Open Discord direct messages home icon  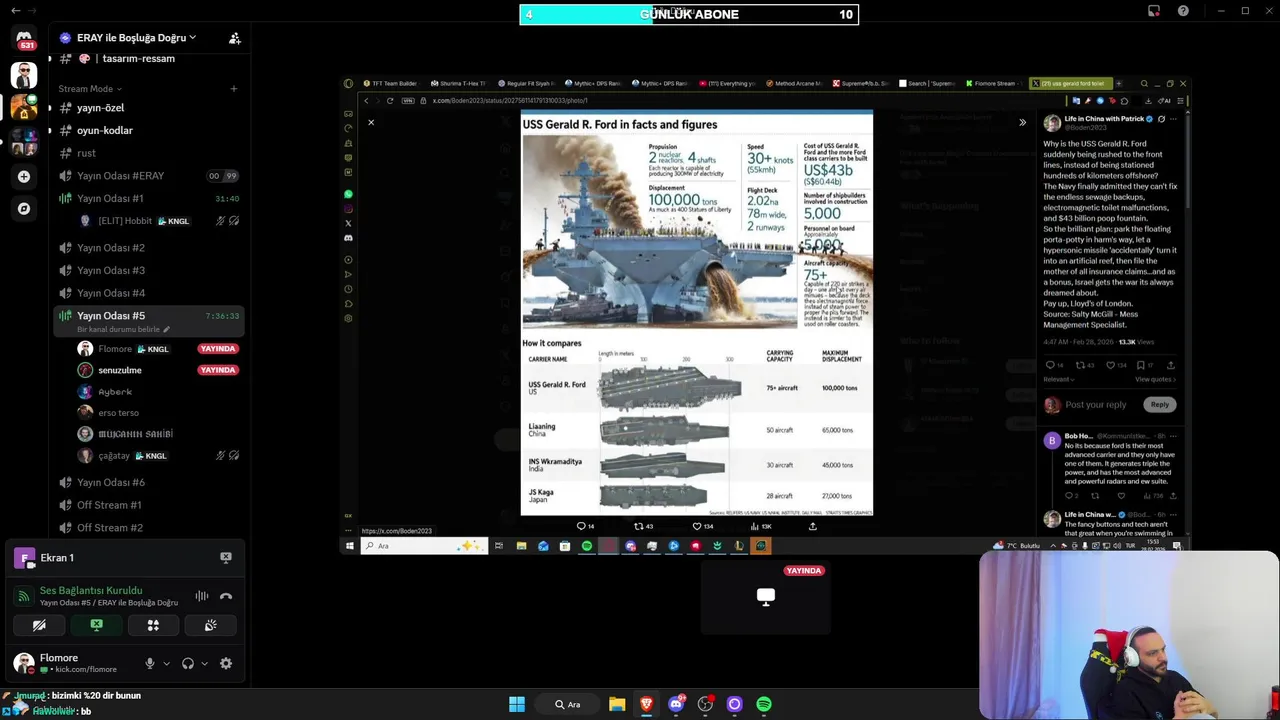24,39
